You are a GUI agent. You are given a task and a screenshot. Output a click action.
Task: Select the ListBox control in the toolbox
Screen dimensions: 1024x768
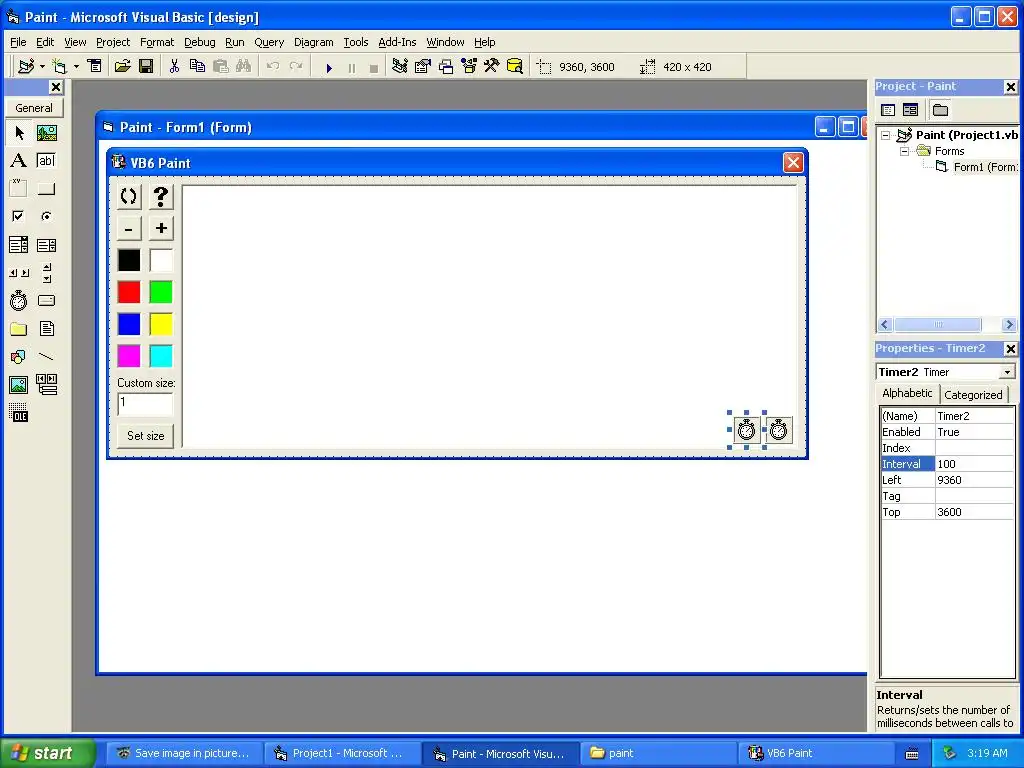click(x=46, y=245)
